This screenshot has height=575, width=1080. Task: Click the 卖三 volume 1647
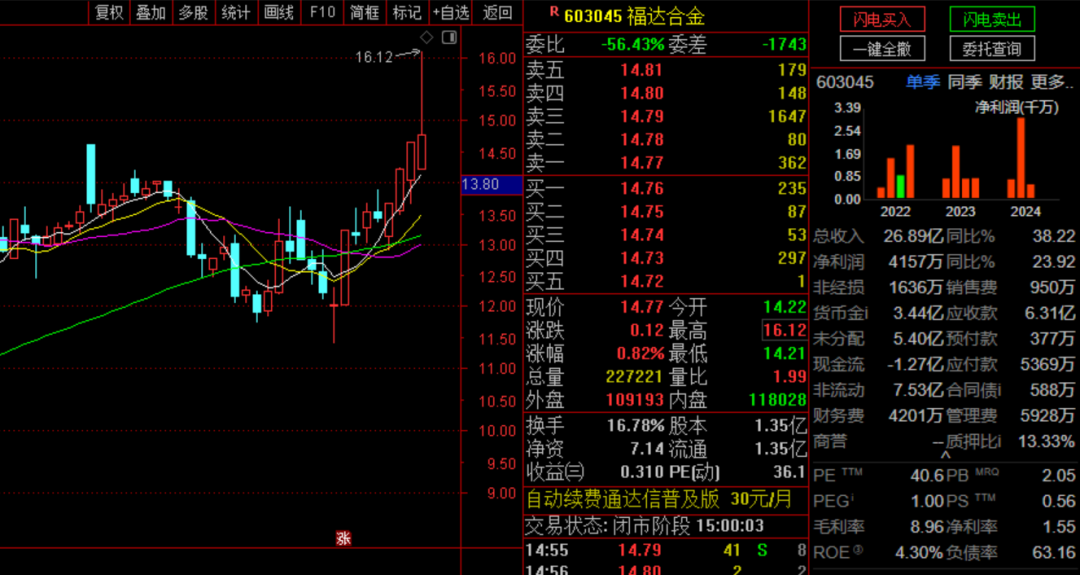point(787,116)
